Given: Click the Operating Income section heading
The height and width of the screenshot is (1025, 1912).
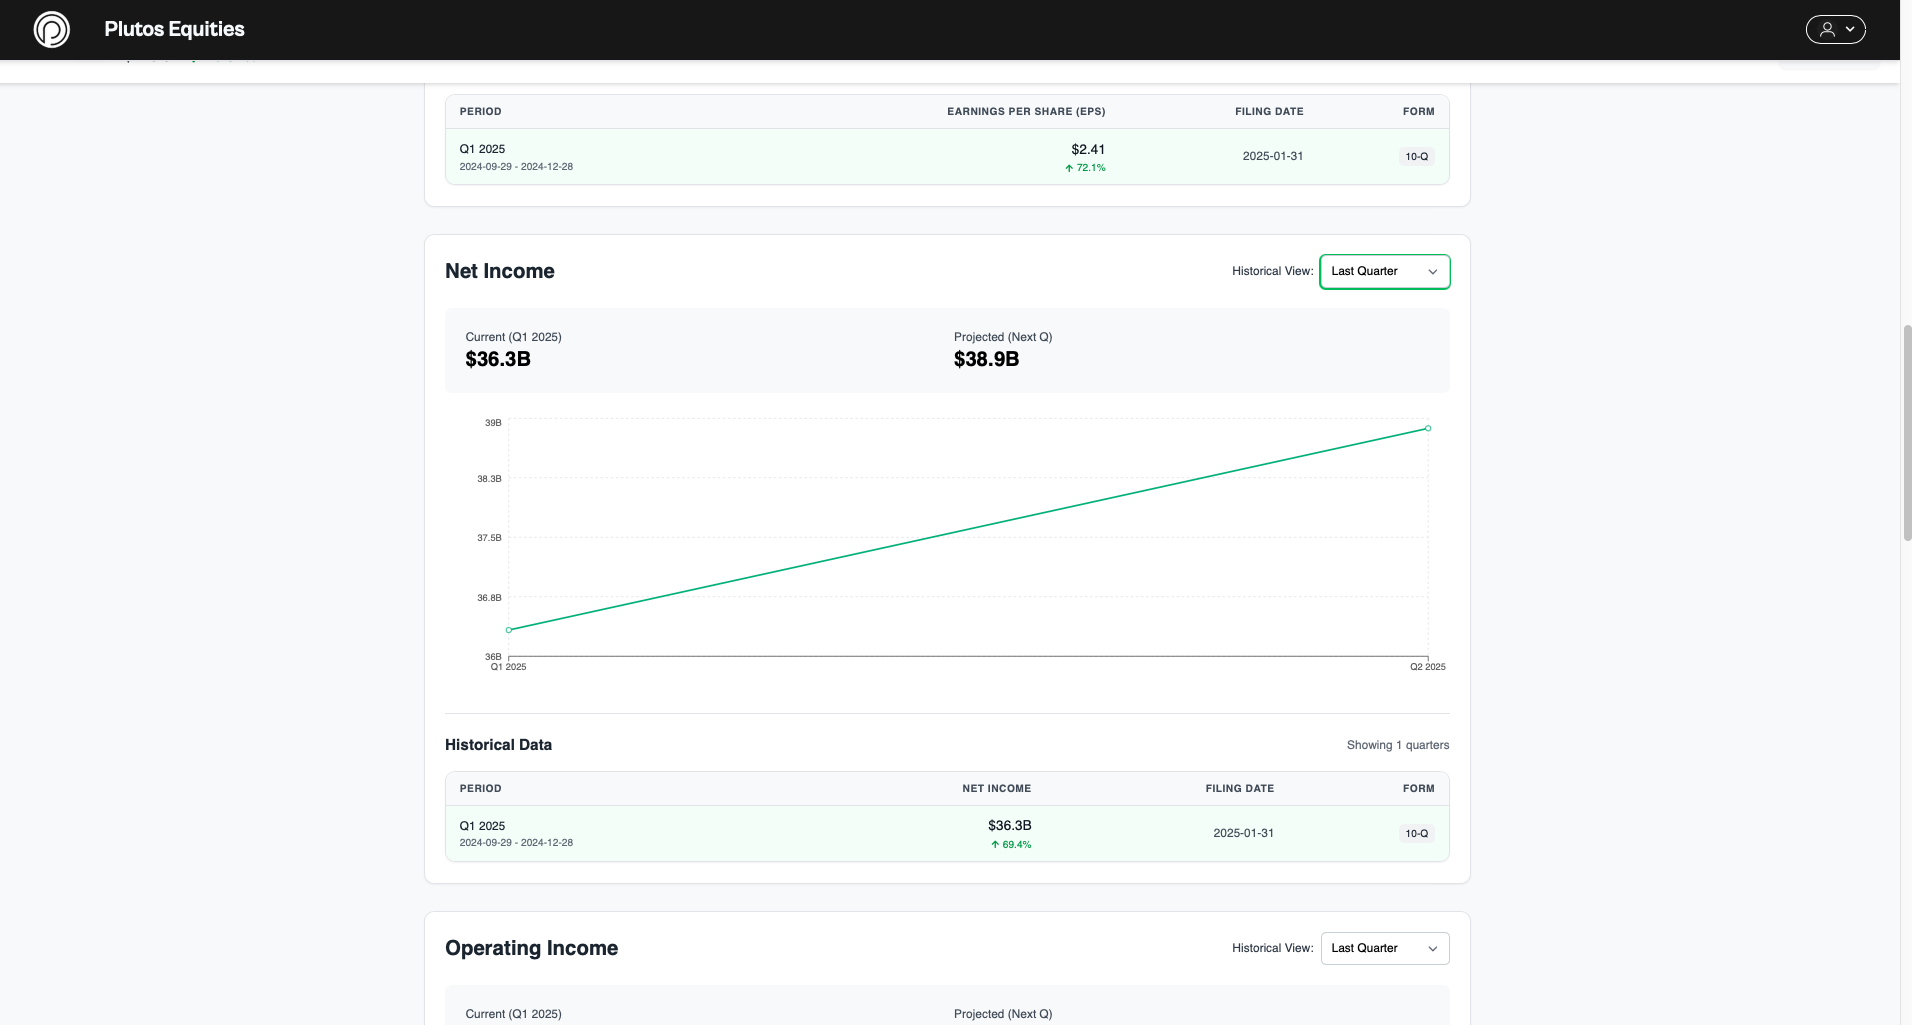Looking at the screenshot, I should point(531,948).
